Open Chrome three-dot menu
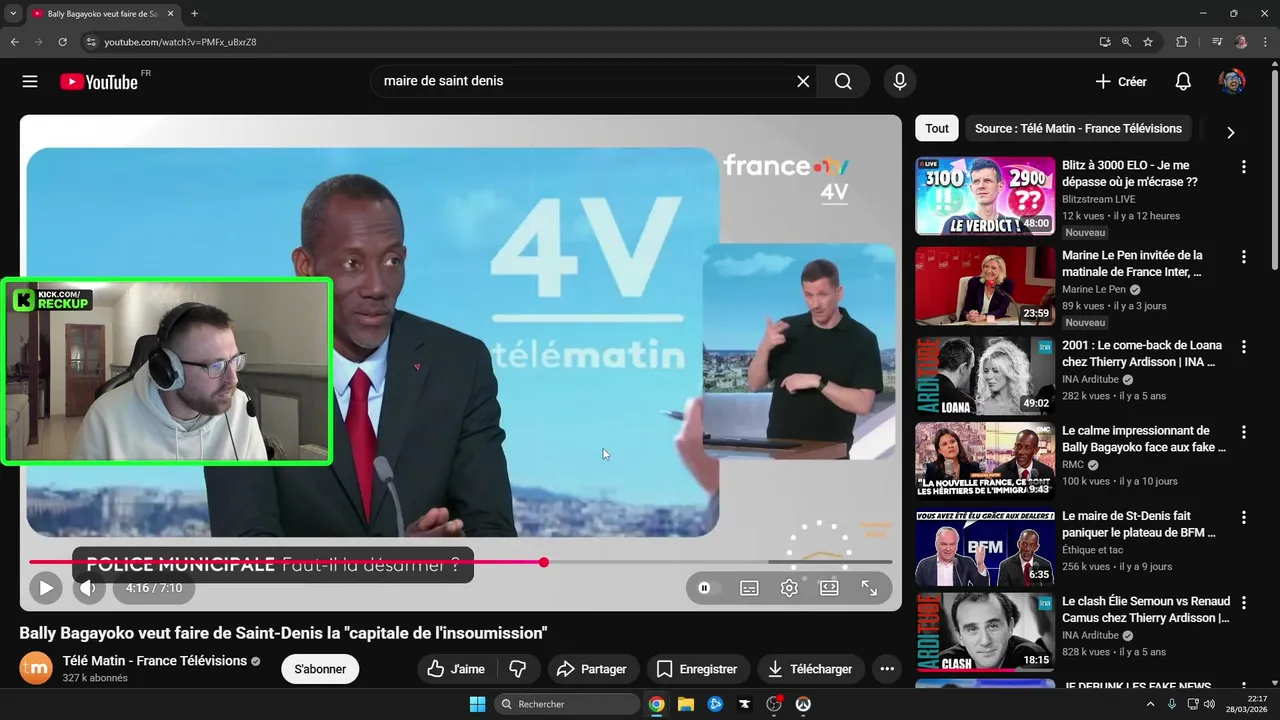 1265,42
